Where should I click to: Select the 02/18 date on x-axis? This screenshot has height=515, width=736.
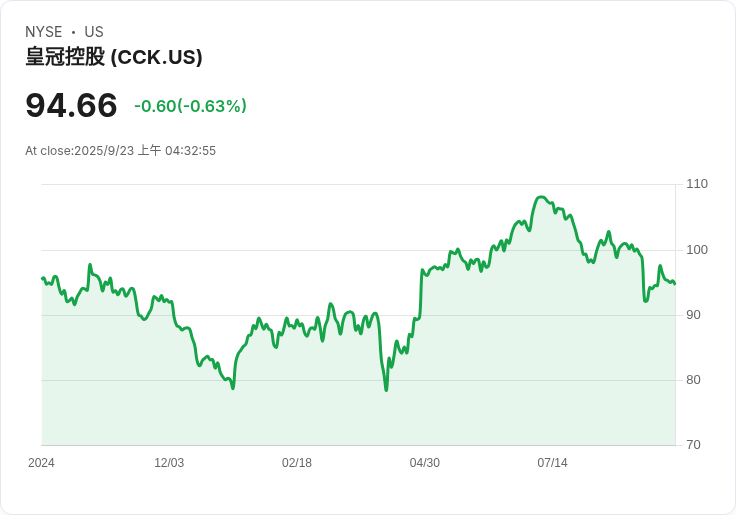click(297, 463)
